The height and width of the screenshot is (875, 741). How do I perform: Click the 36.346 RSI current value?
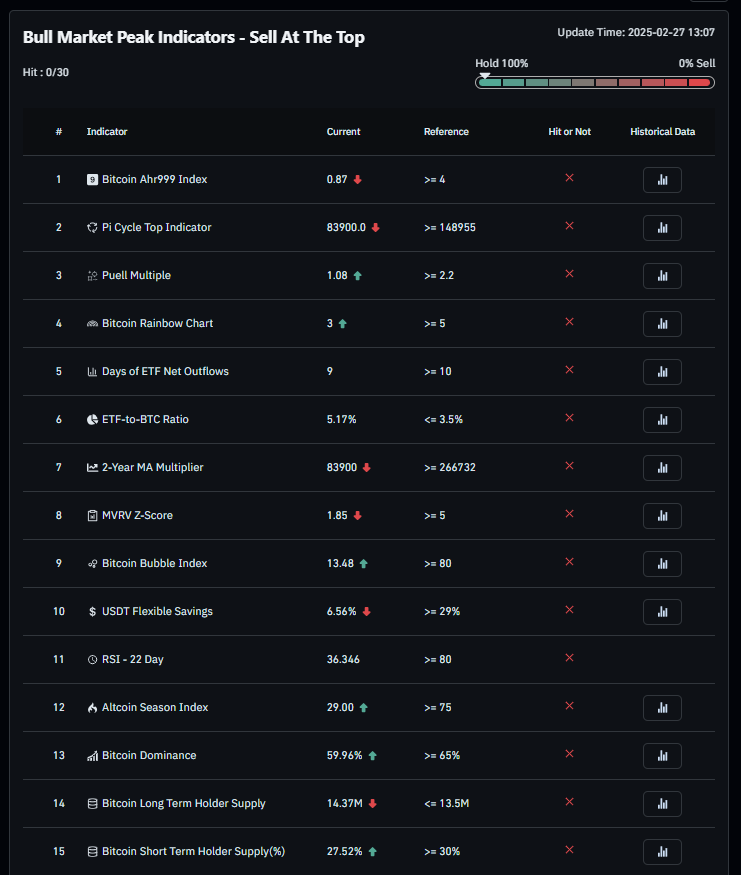tap(343, 659)
